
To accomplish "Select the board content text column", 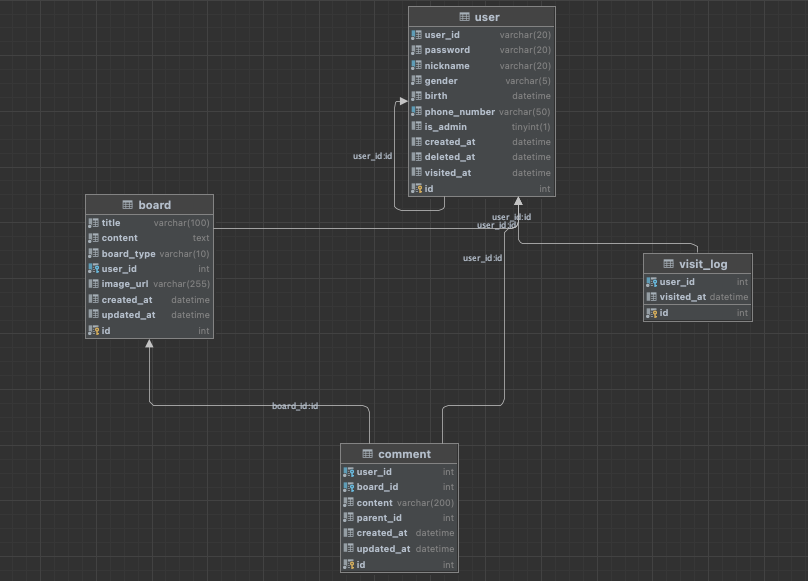I will point(149,238).
